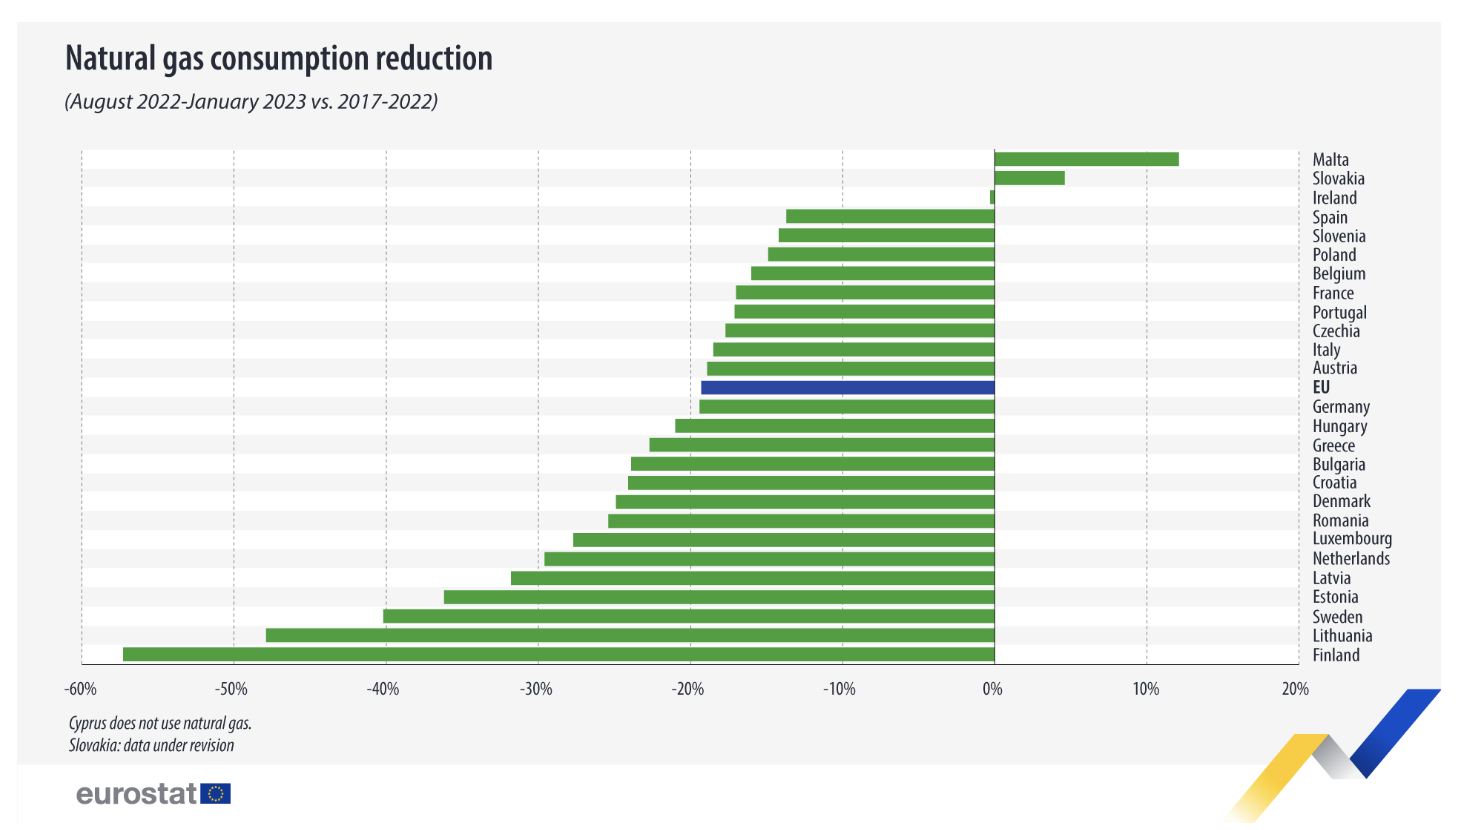Viewport: 1458px width, 830px height.
Task: Click the Netherlands label
Action: pyautogui.click(x=1351, y=559)
